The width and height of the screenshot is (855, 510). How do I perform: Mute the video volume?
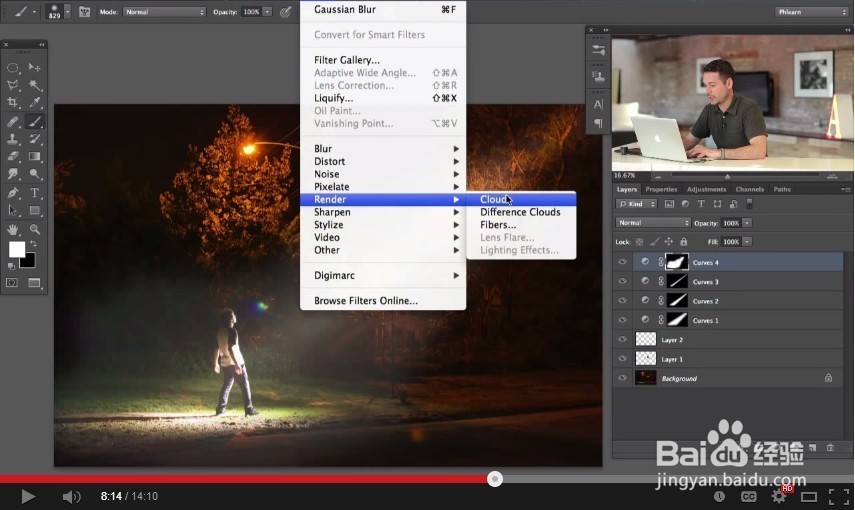71,496
